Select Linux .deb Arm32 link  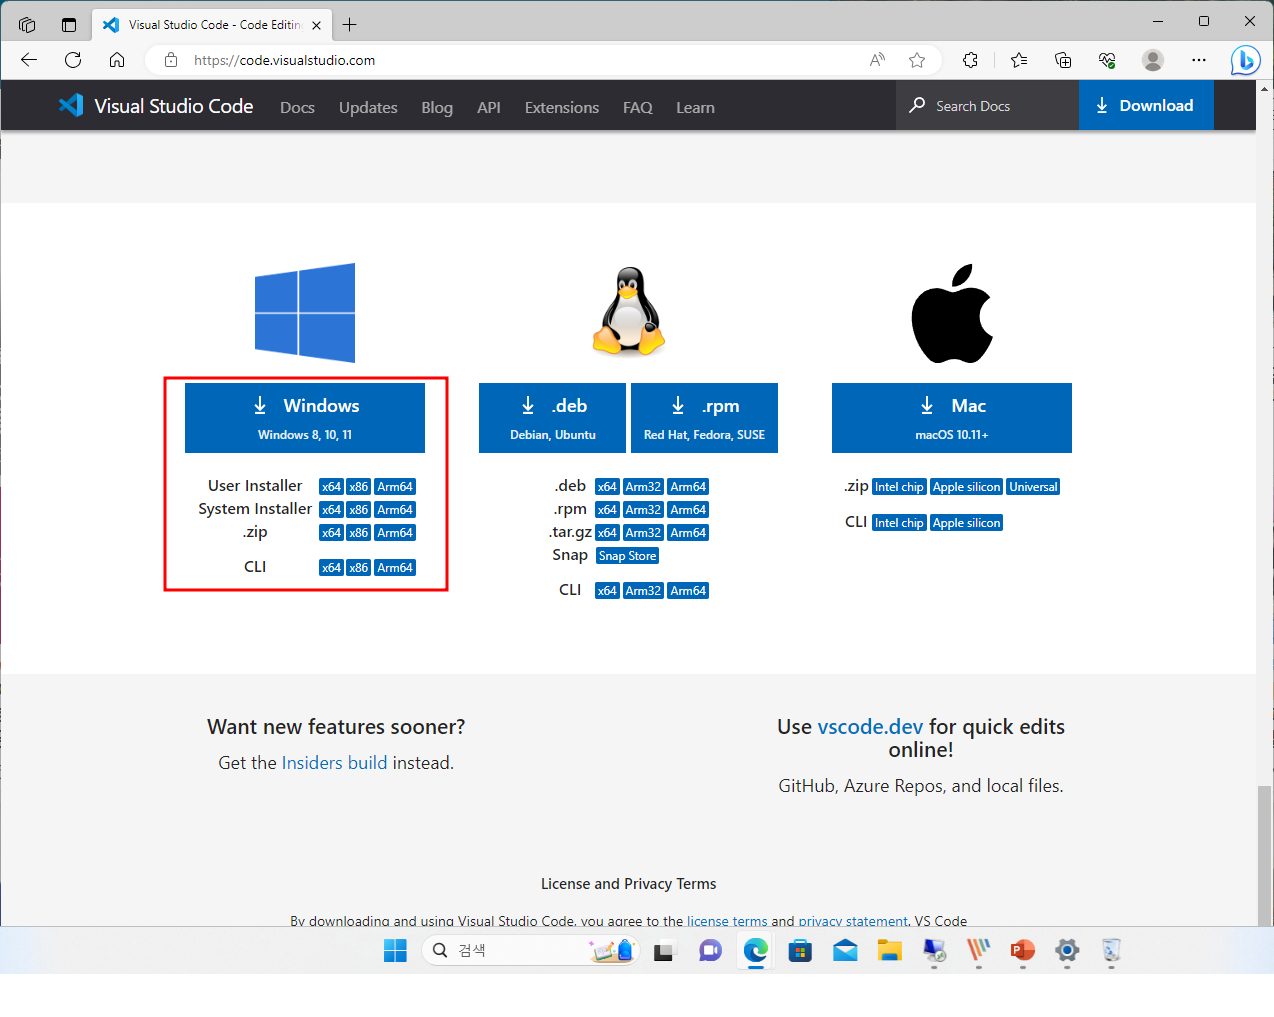(x=643, y=487)
